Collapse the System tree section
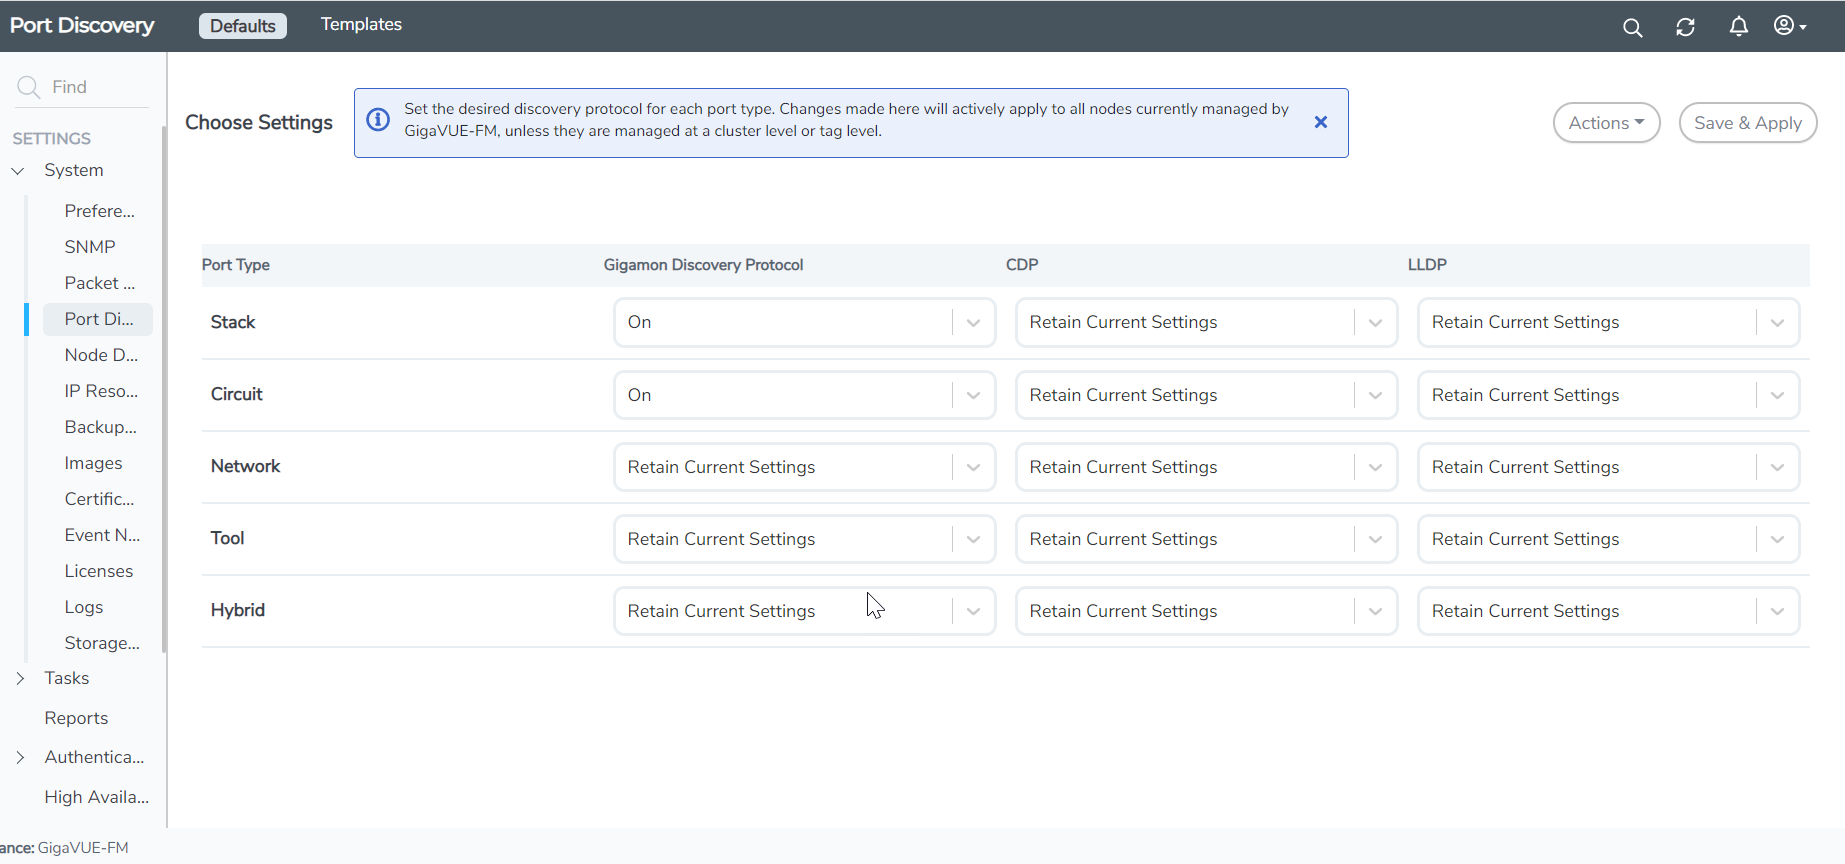The image size is (1845, 864). 18,171
